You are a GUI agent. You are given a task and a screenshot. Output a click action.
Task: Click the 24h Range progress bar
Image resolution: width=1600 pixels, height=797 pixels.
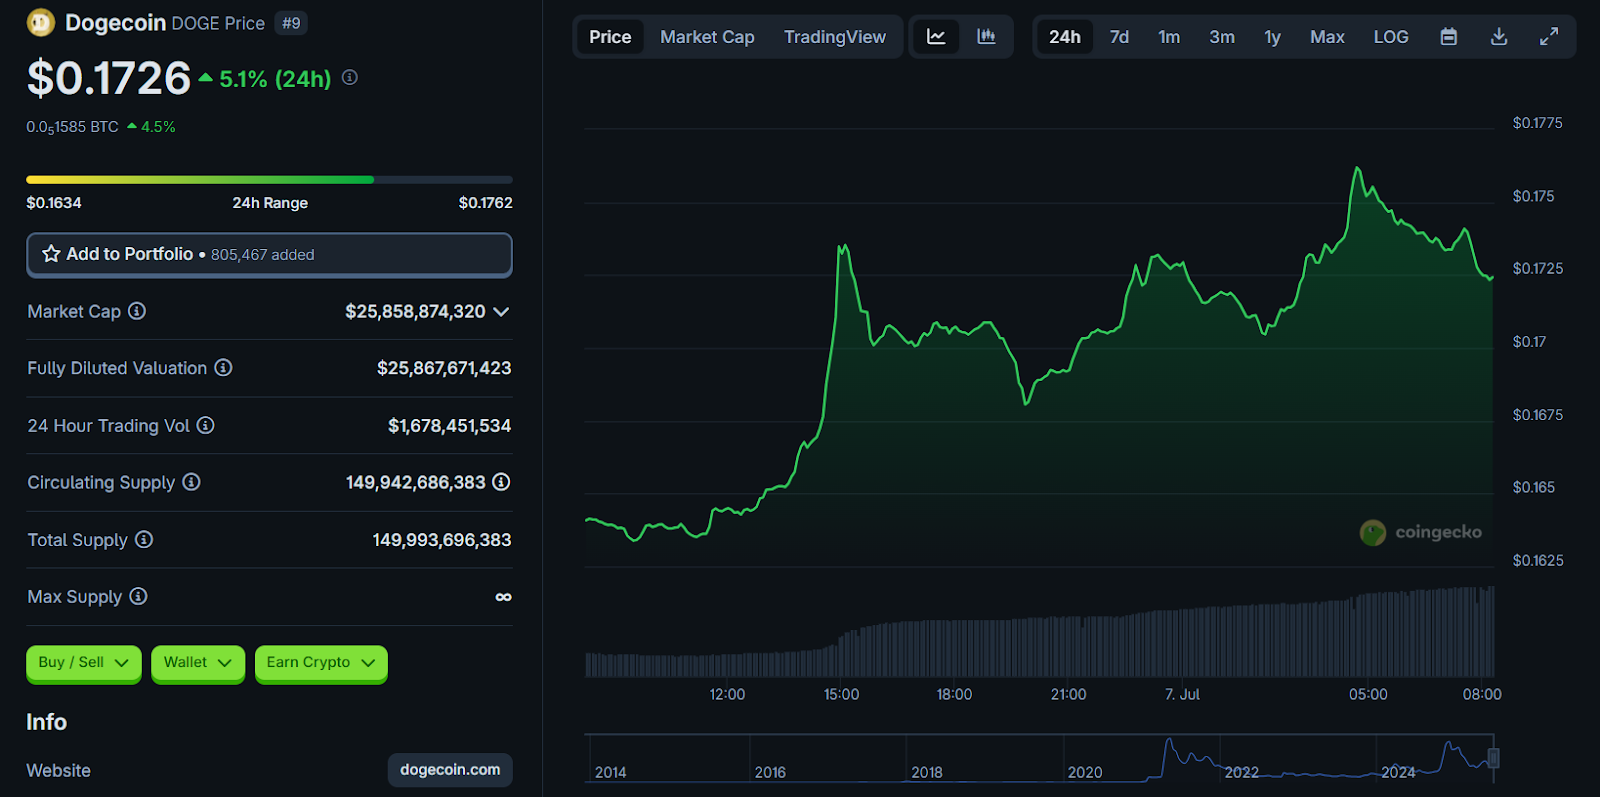pos(269,180)
